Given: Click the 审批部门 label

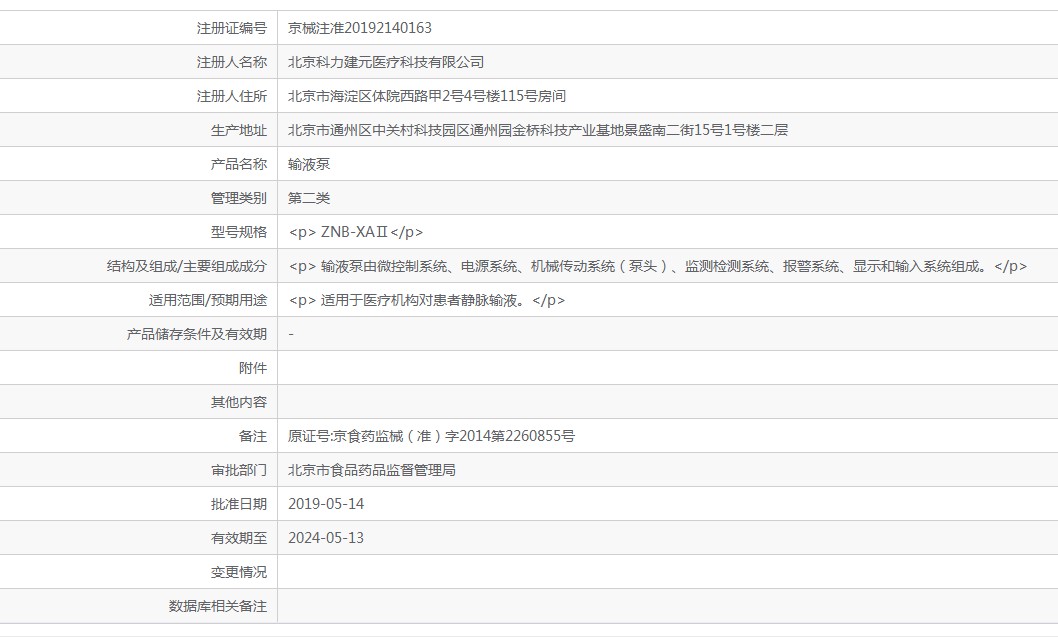Looking at the screenshot, I should coord(239,470).
